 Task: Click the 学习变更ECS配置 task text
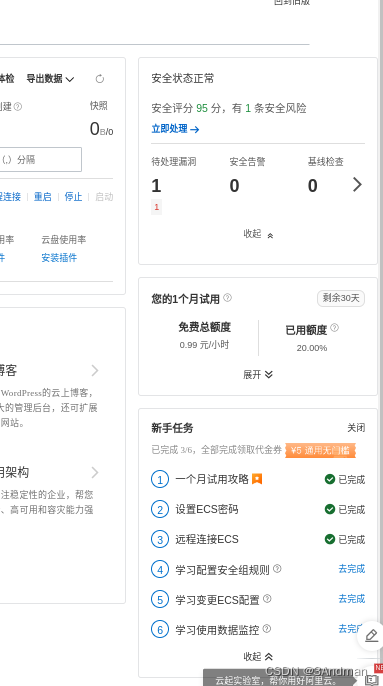218,600
